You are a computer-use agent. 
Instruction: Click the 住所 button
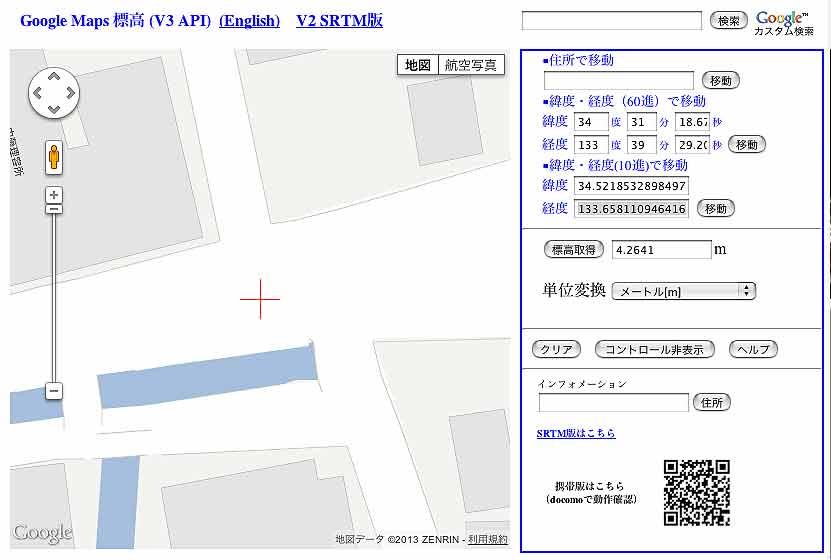712,403
